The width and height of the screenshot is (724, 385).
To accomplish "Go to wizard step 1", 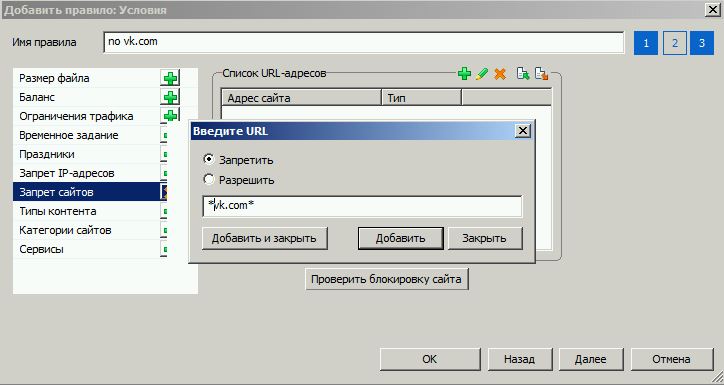I will [x=646, y=43].
